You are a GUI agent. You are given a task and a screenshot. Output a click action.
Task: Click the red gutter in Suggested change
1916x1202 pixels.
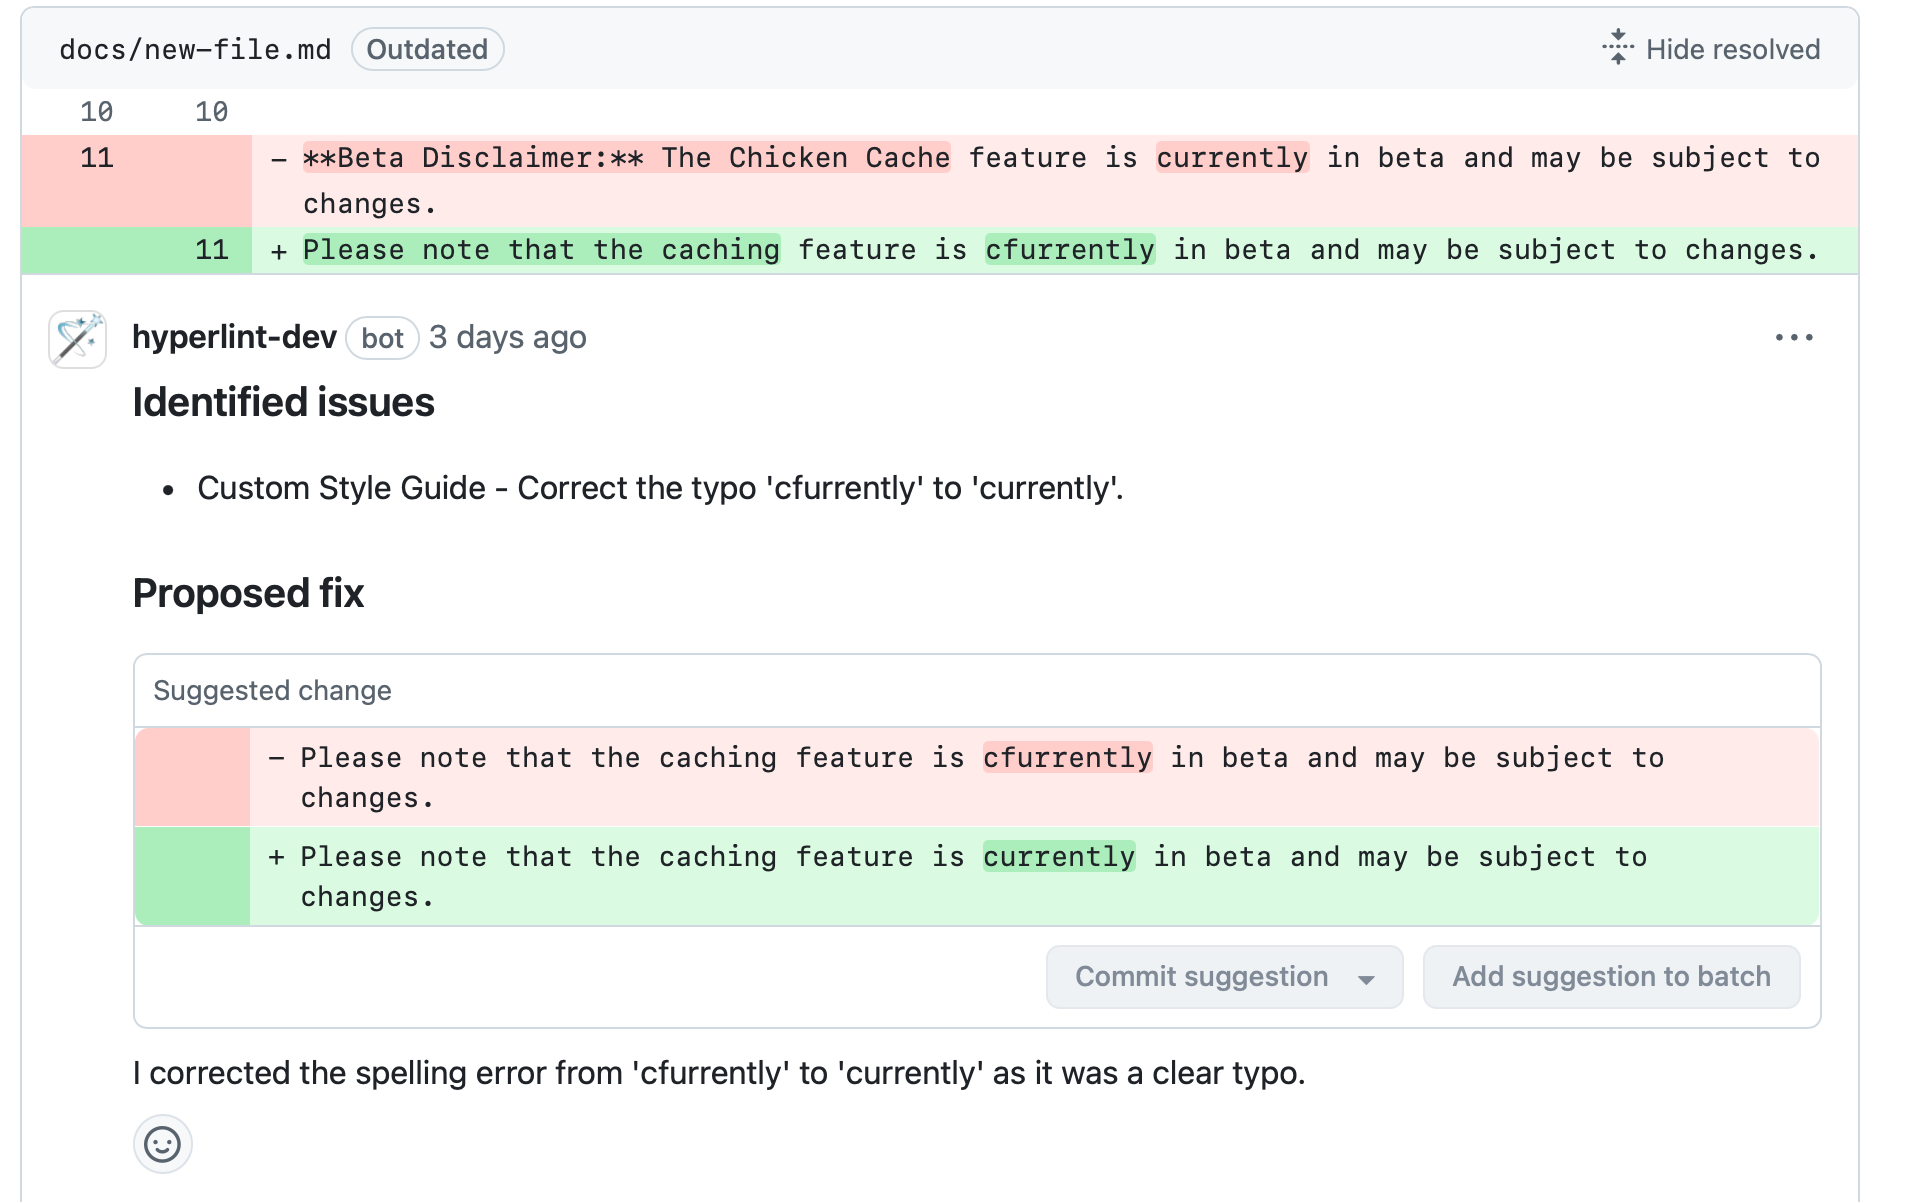pyautogui.click(x=192, y=777)
